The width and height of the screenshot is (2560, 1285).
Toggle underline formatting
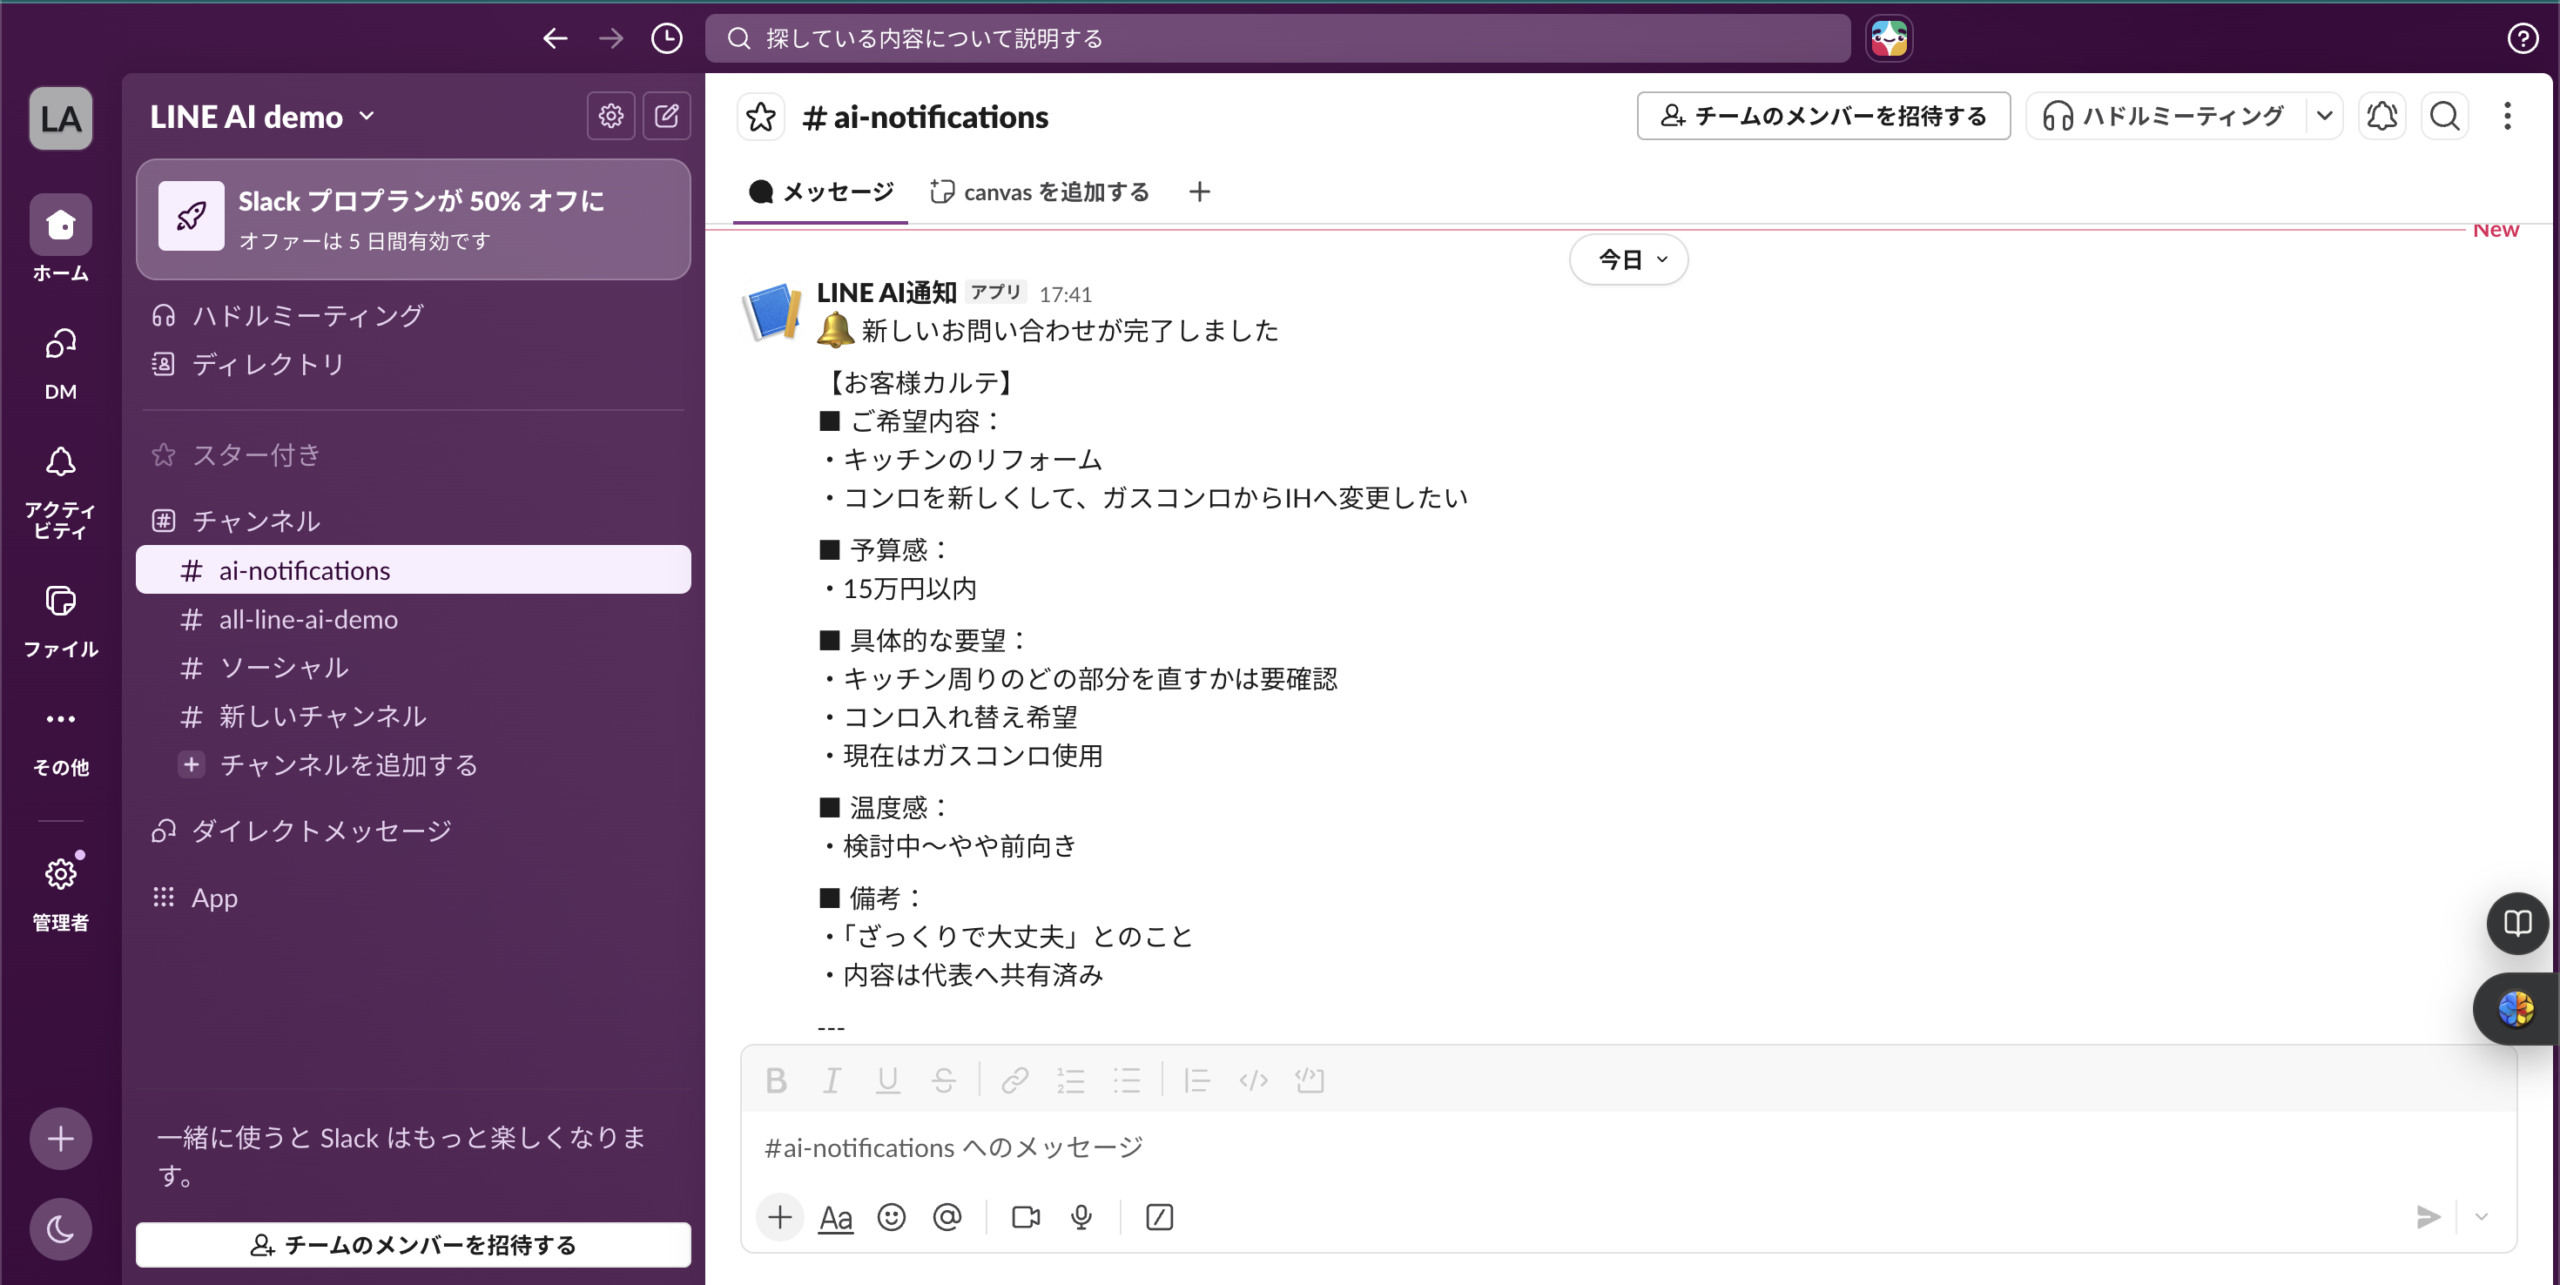point(888,1080)
